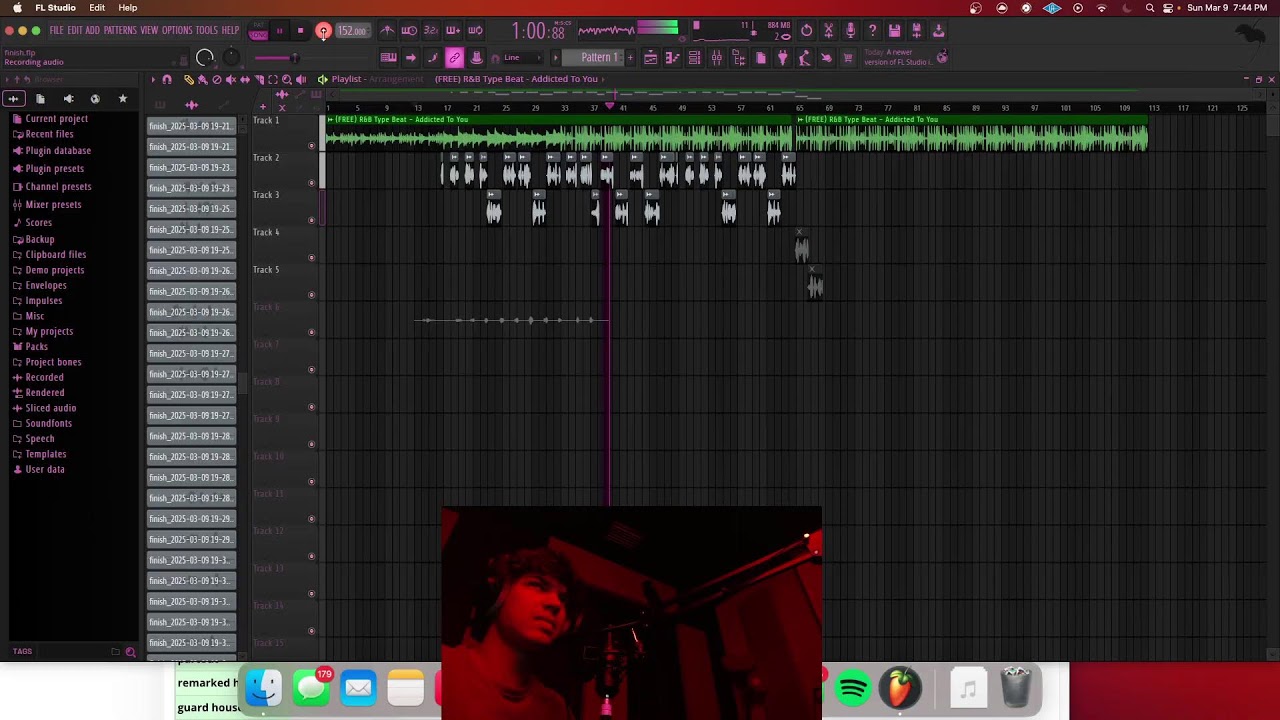Mute Track 3 with its toggle dot
Screen dimensions: 1280x720
tap(311, 220)
